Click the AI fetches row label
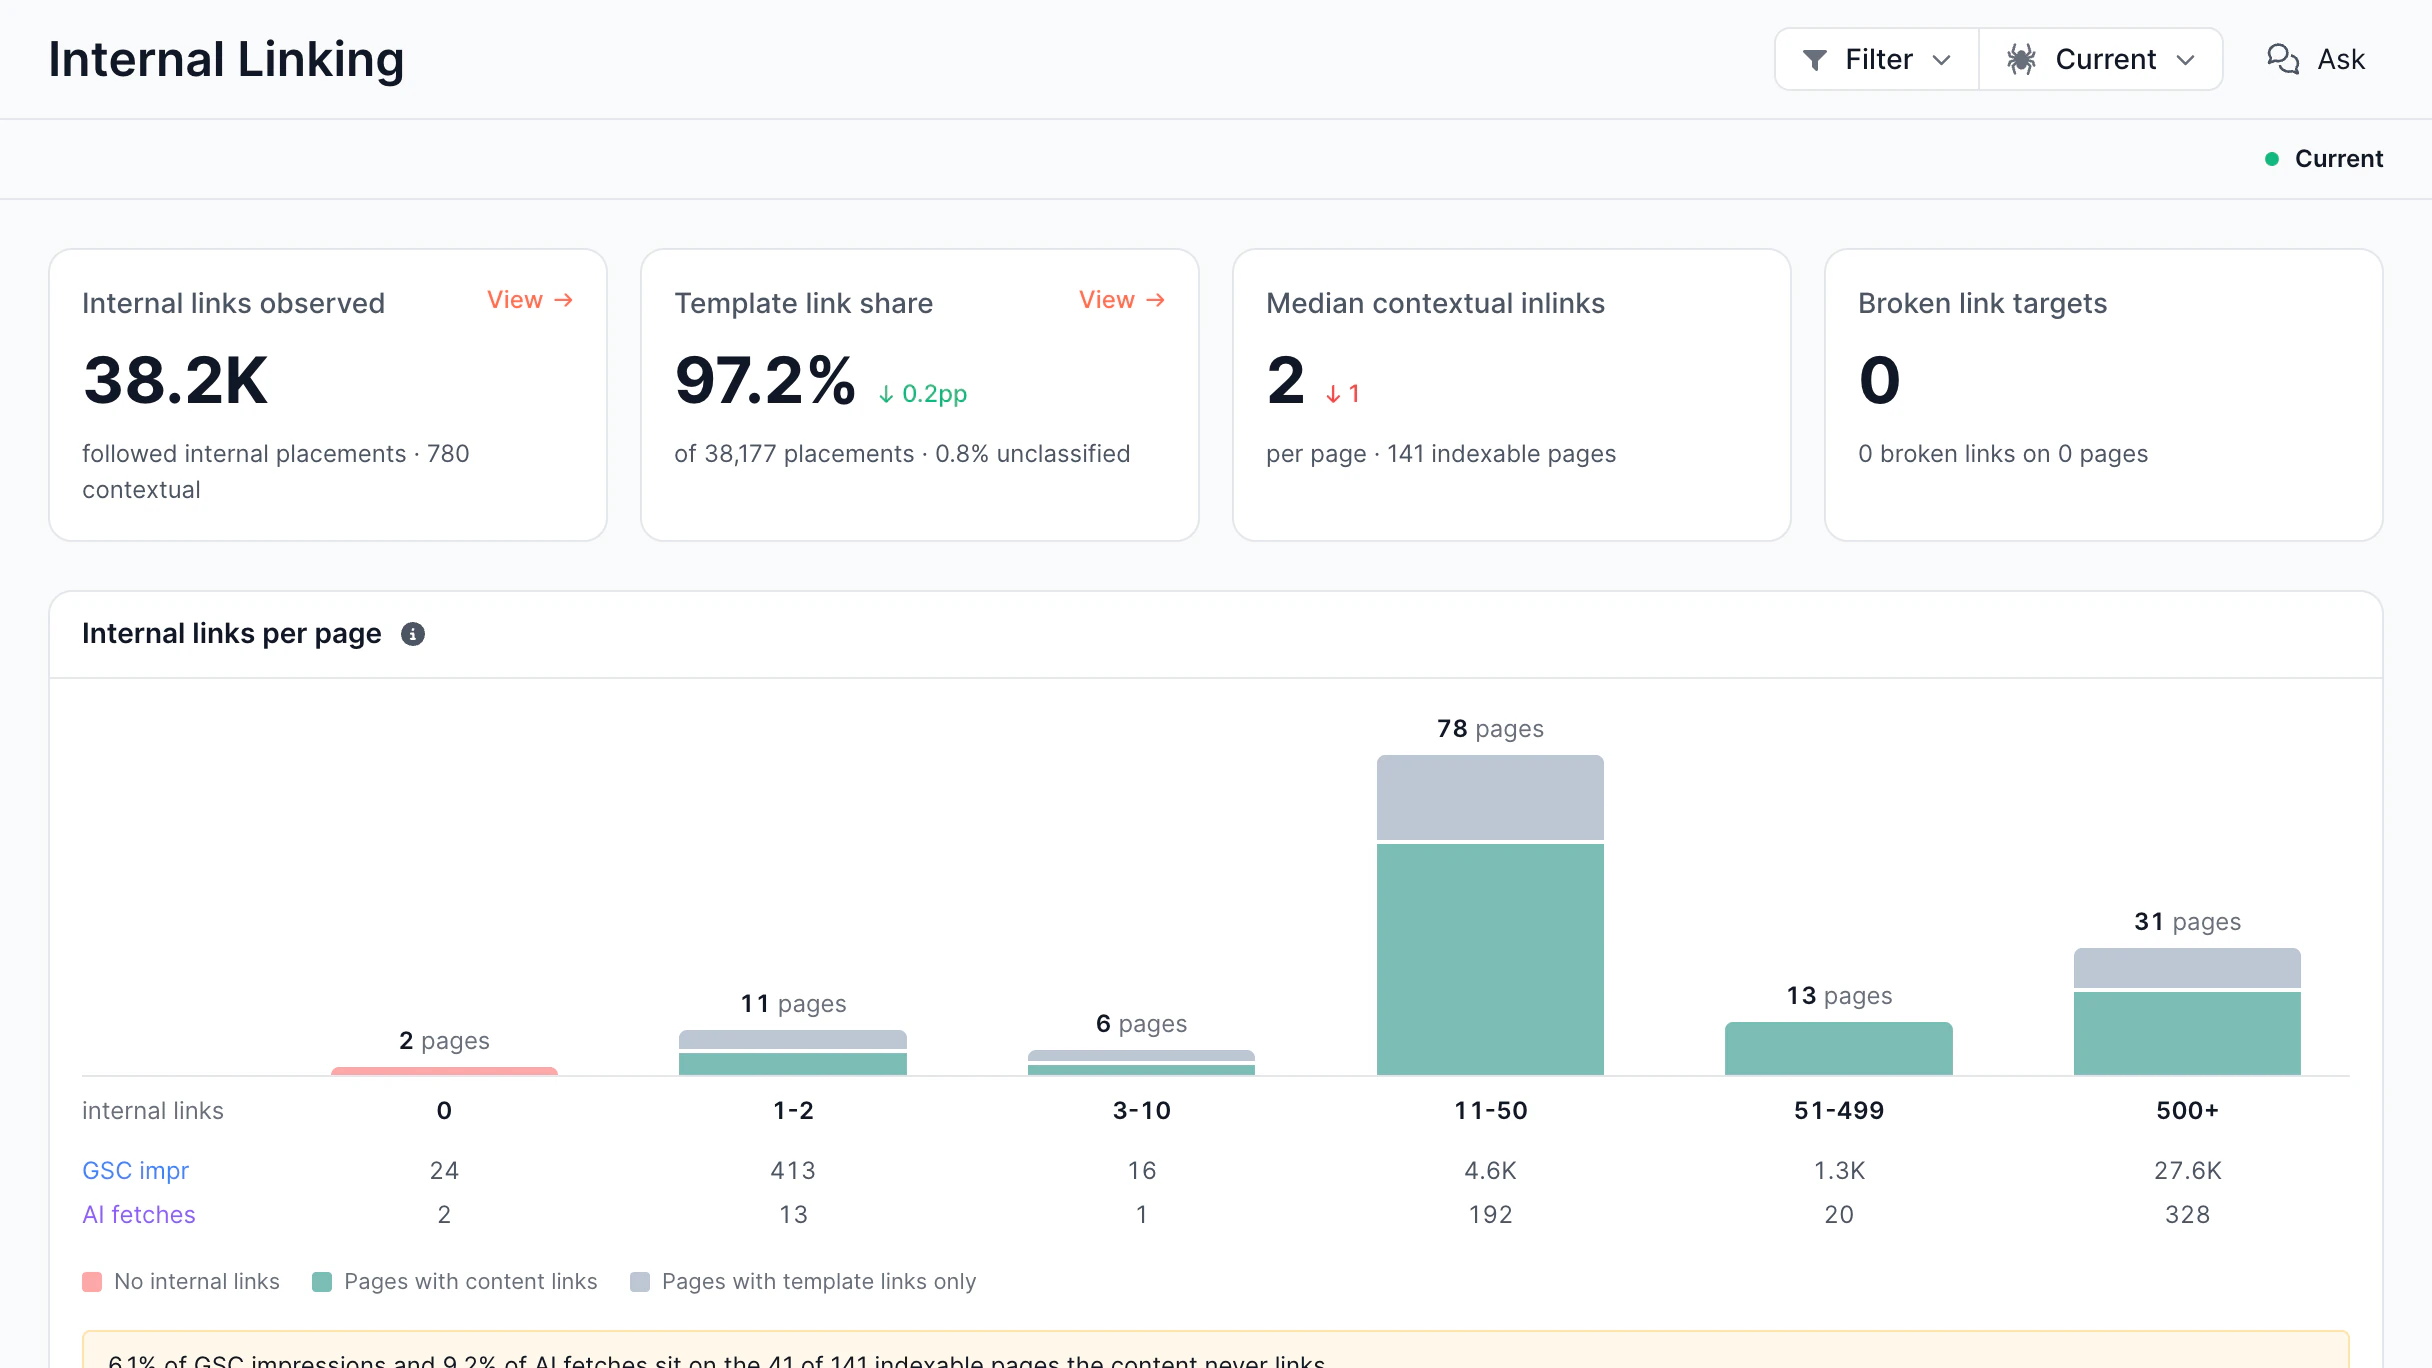This screenshot has height=1368, width=2432. coord(139,1214)
